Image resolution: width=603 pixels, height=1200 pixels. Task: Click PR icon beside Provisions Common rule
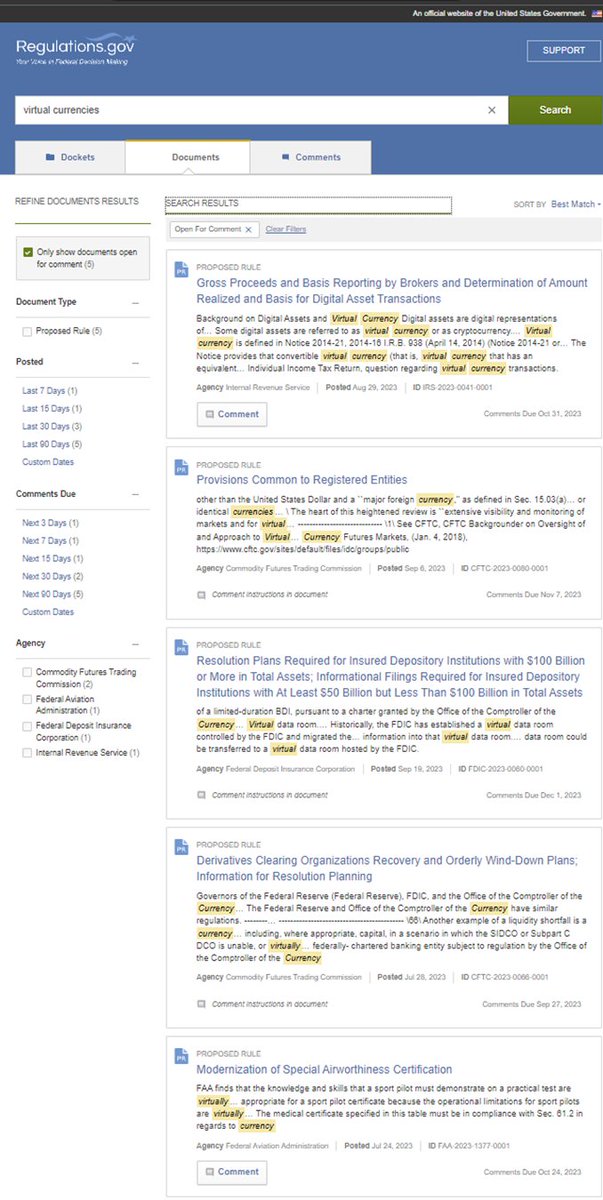[x=181, y=467]
